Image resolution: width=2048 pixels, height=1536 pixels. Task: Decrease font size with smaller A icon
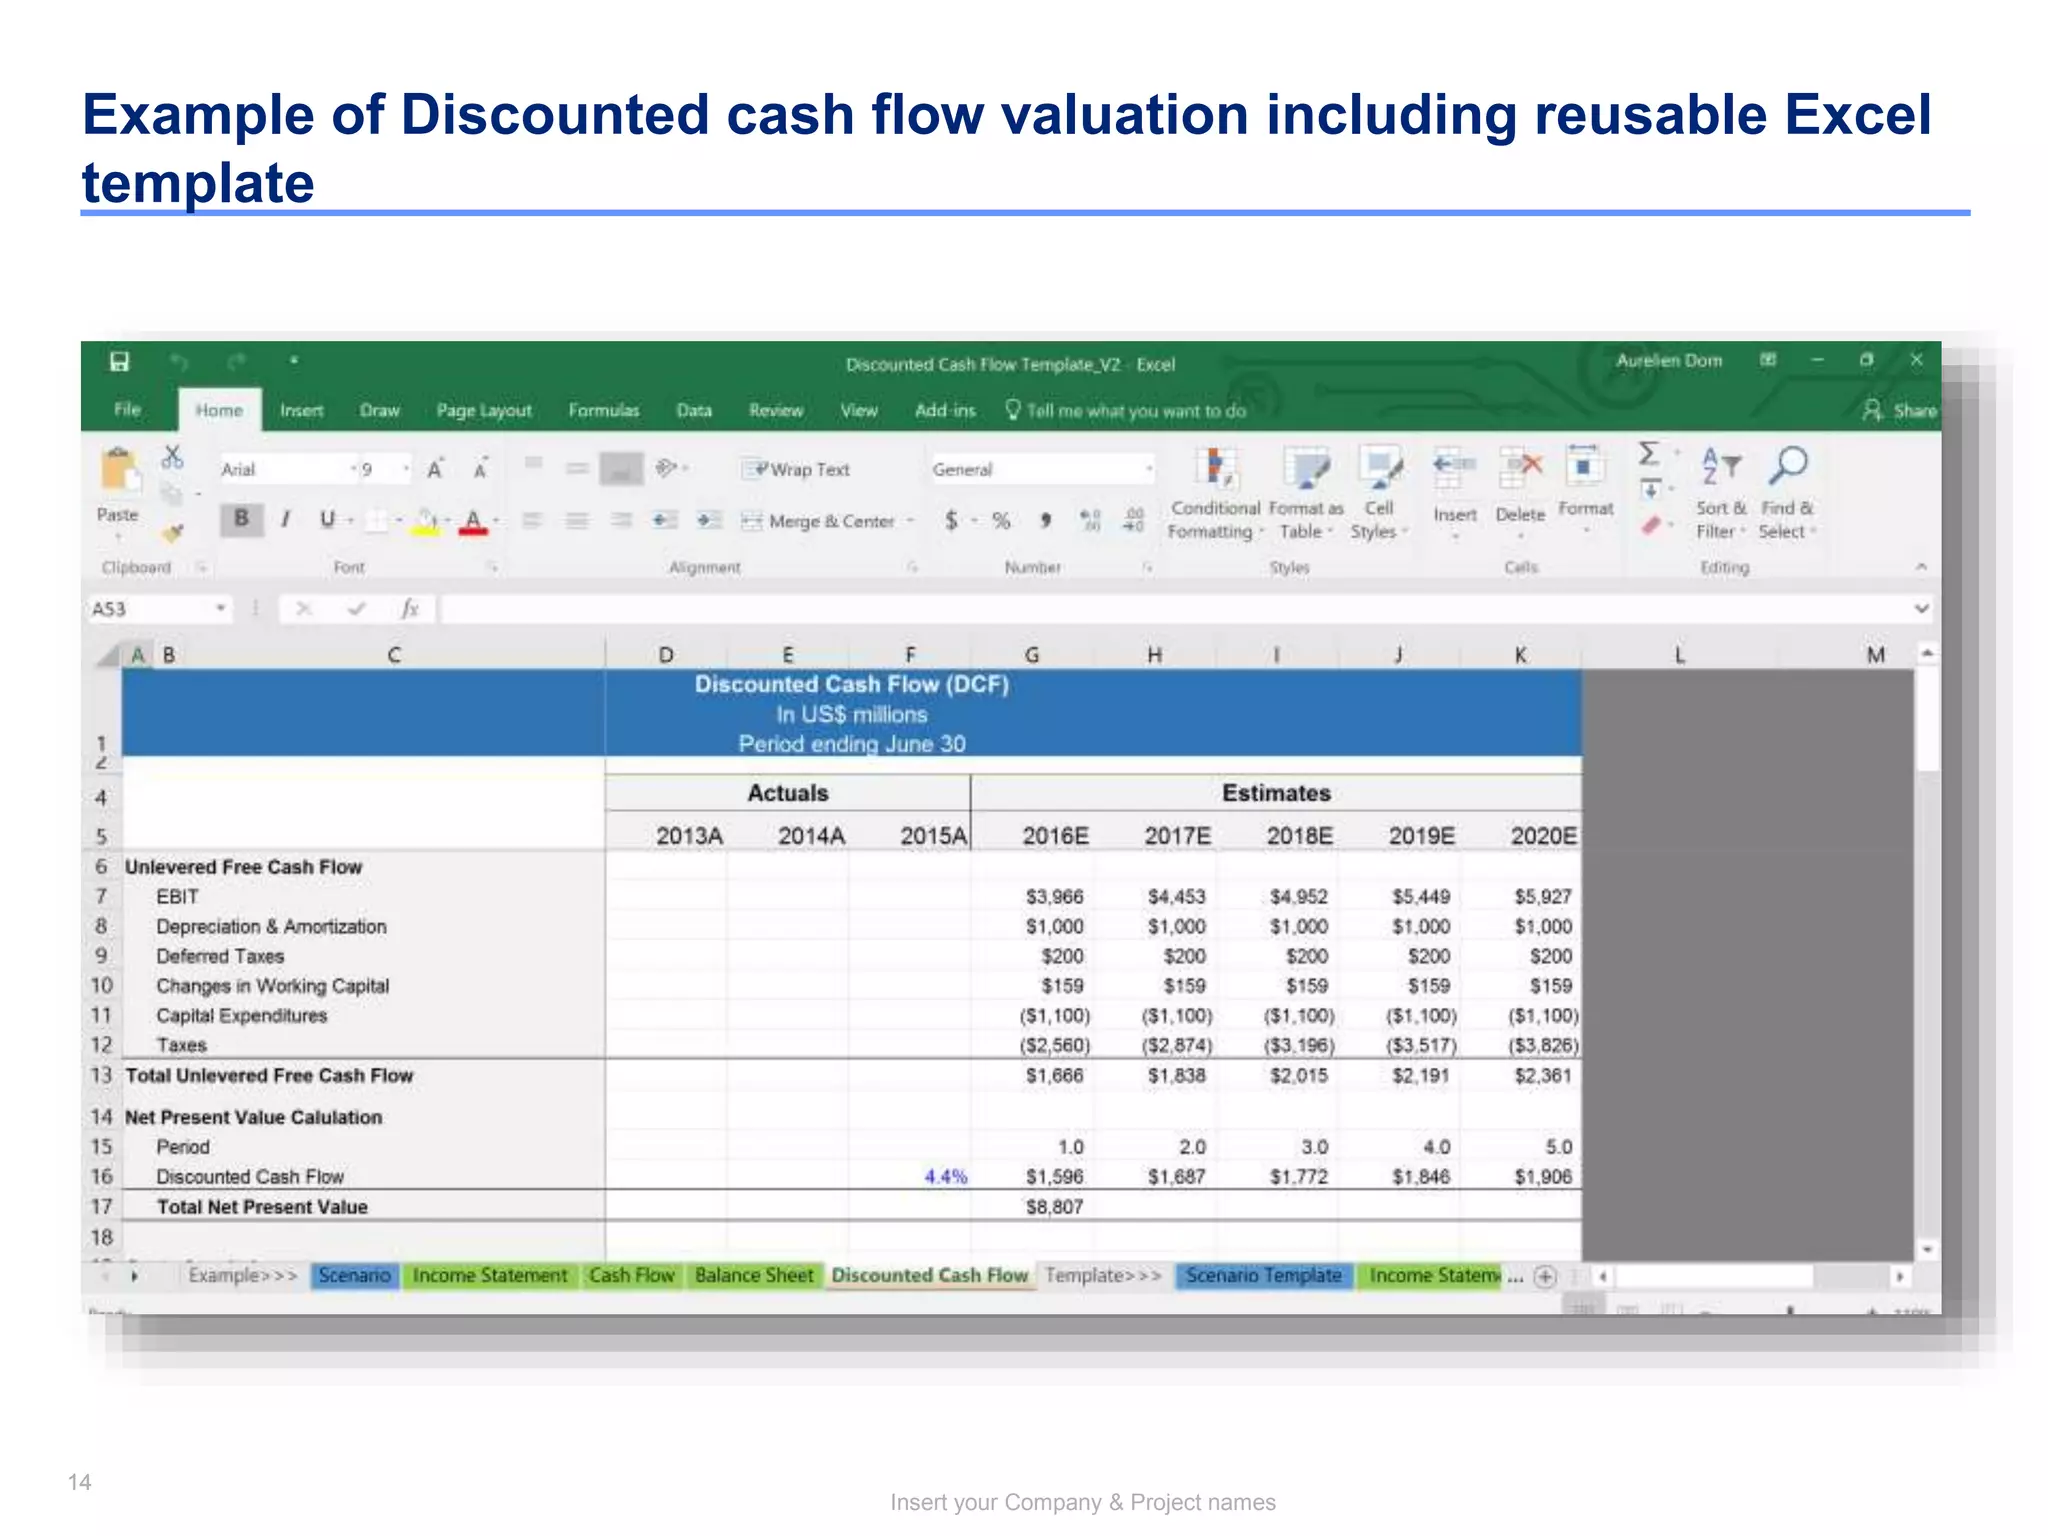[x=481, y=469]
